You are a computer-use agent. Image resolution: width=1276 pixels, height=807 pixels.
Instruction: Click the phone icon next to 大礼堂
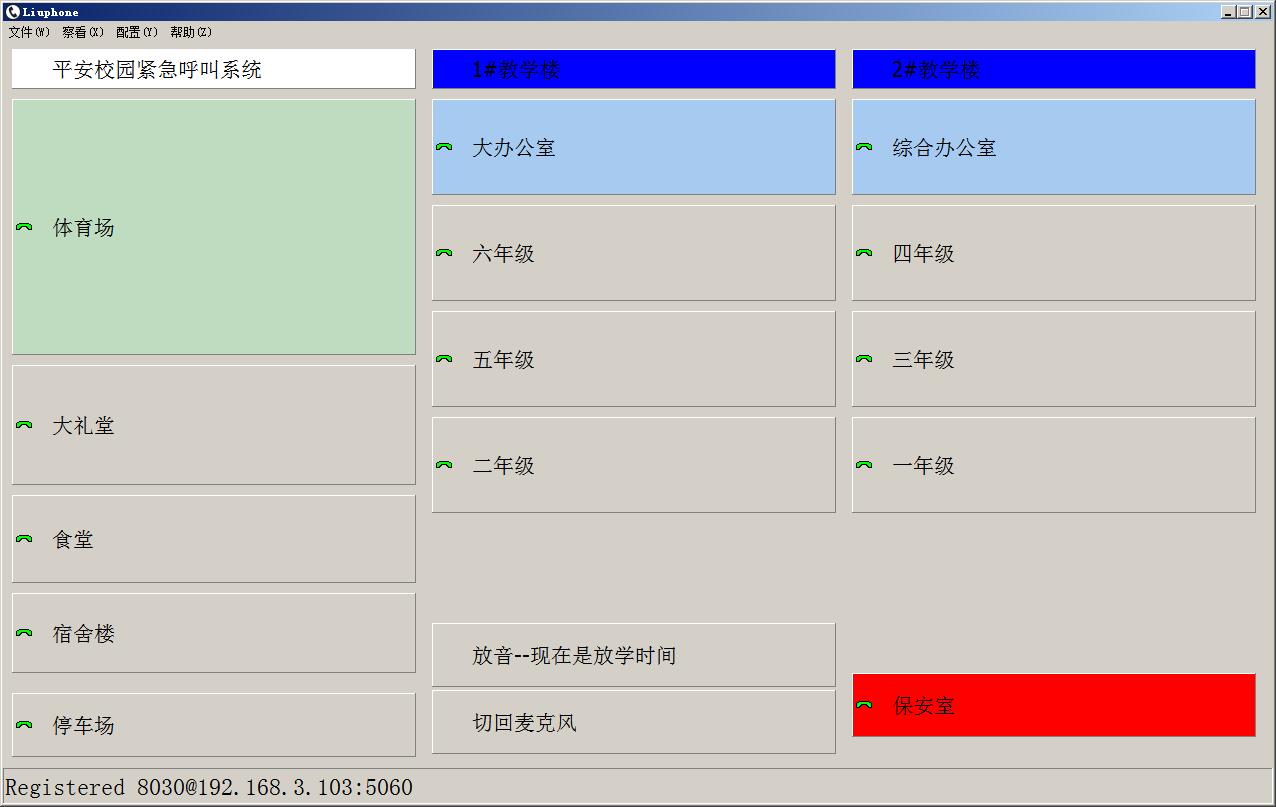(24, 425)
